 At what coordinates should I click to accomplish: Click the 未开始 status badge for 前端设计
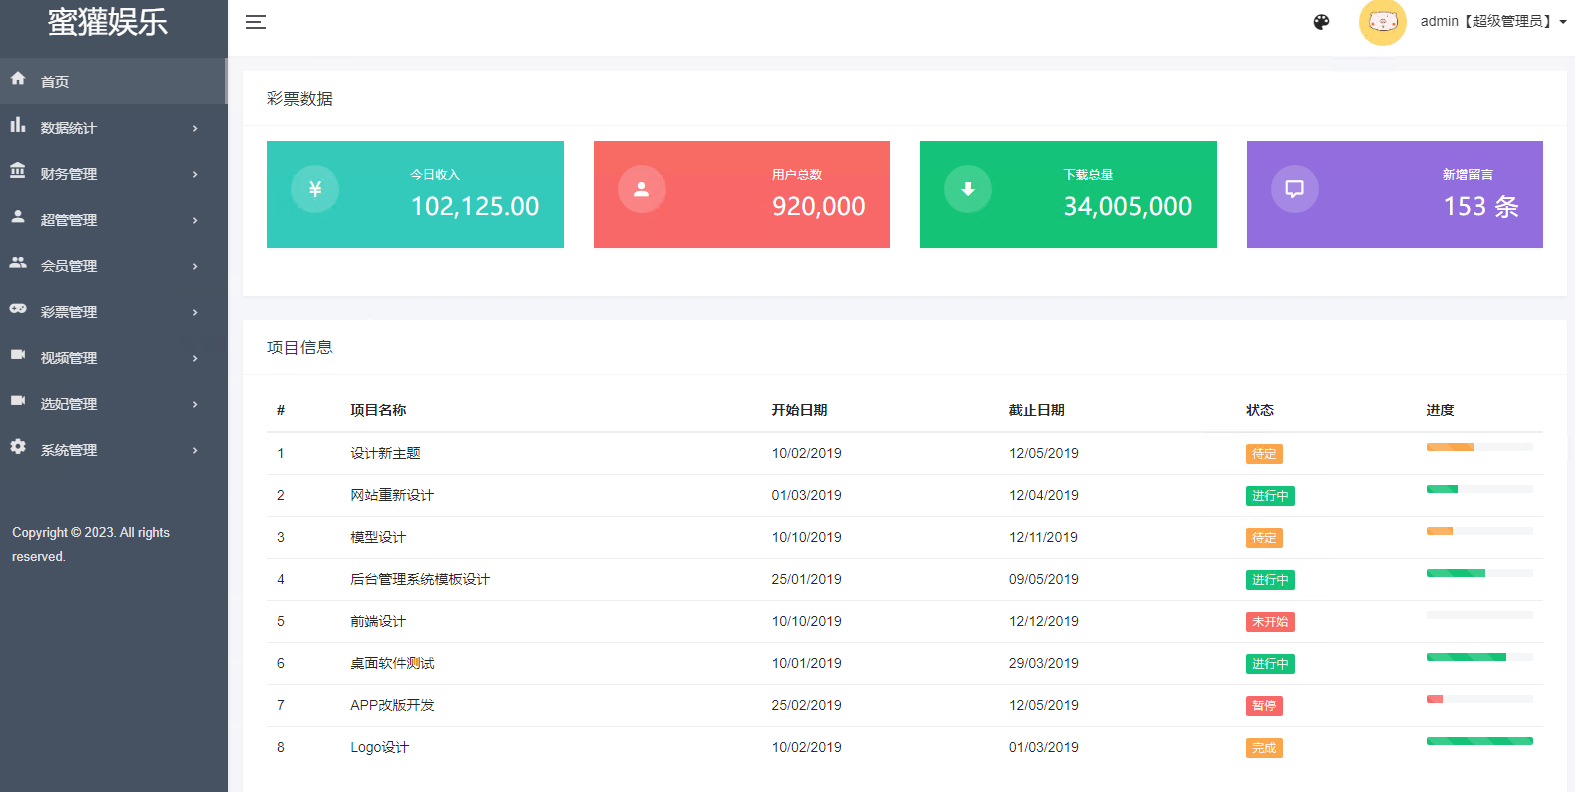pos(1270,622)
